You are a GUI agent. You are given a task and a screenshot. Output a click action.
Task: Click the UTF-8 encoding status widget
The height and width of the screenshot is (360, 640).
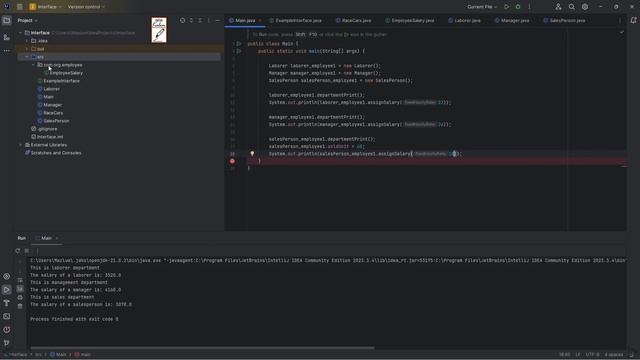[592, 355]
